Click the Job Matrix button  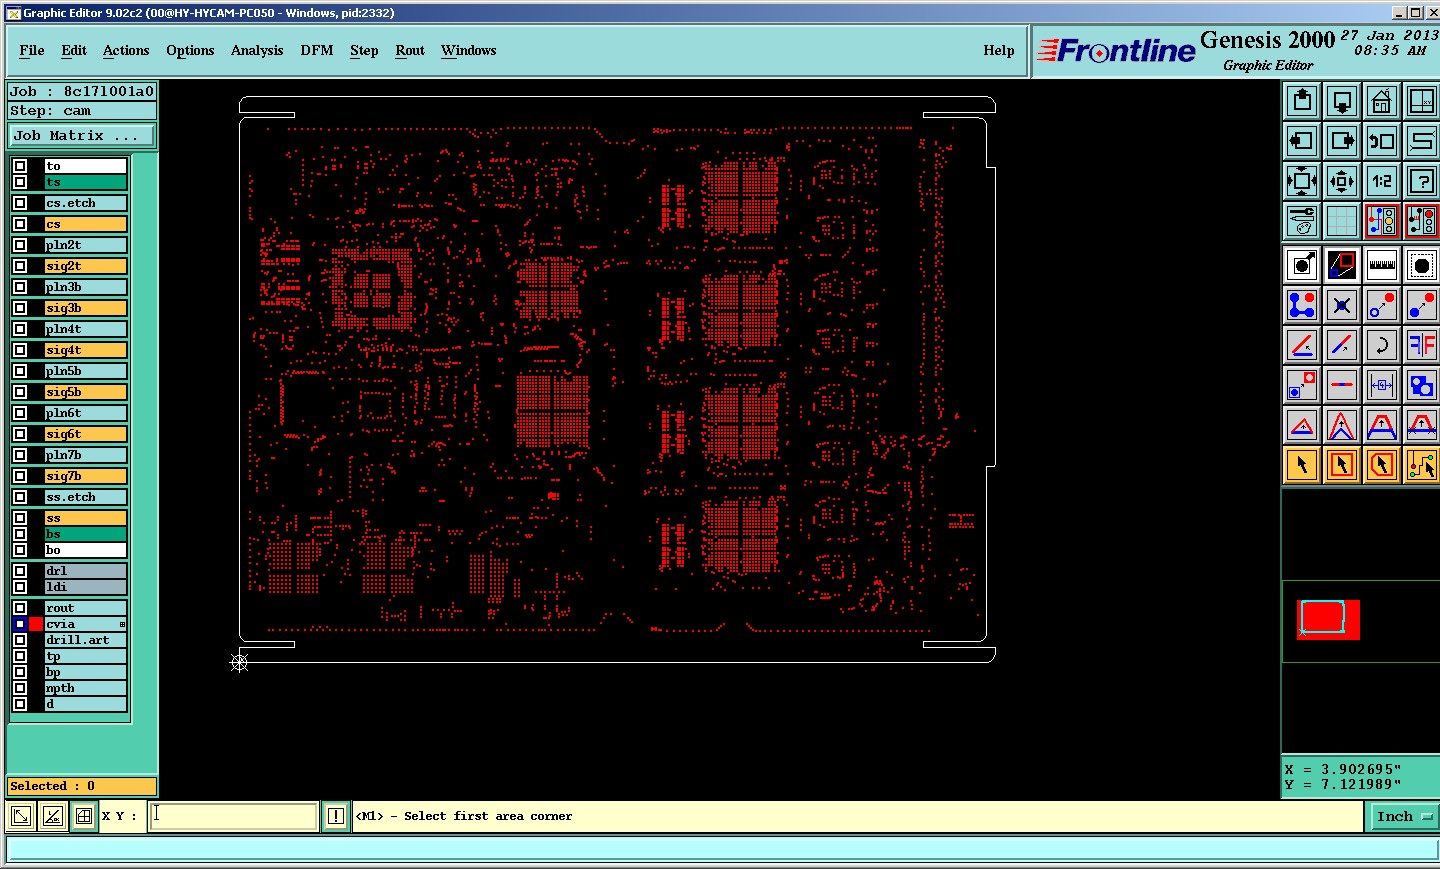click(x=82, y=135)
